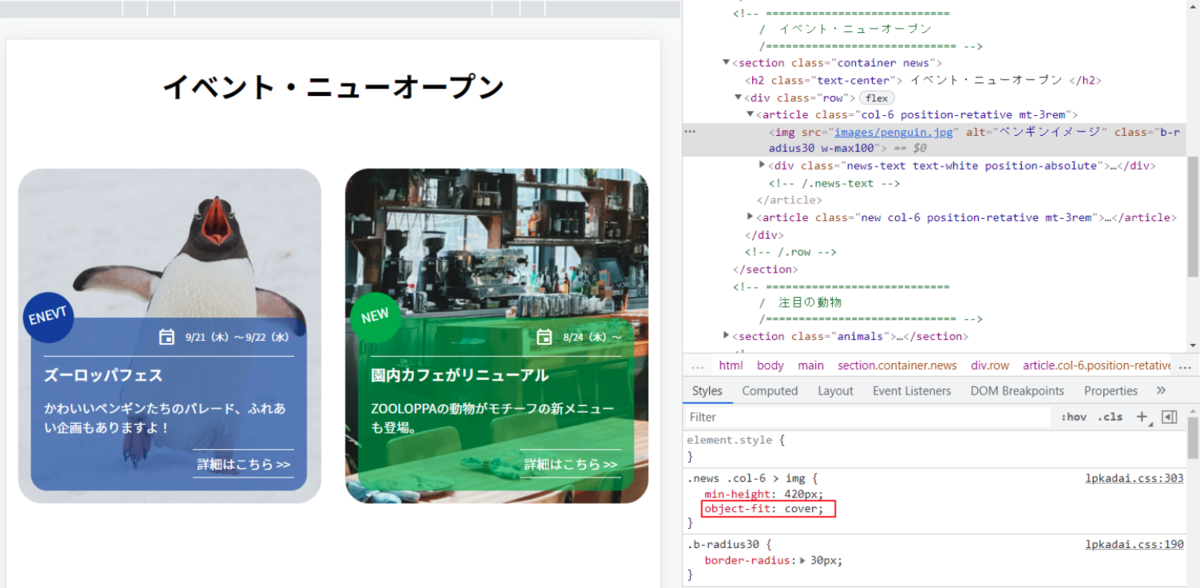1200x588 pixels.
Task: Click the calendar icon in cafe card
Action: click(544, 337)
